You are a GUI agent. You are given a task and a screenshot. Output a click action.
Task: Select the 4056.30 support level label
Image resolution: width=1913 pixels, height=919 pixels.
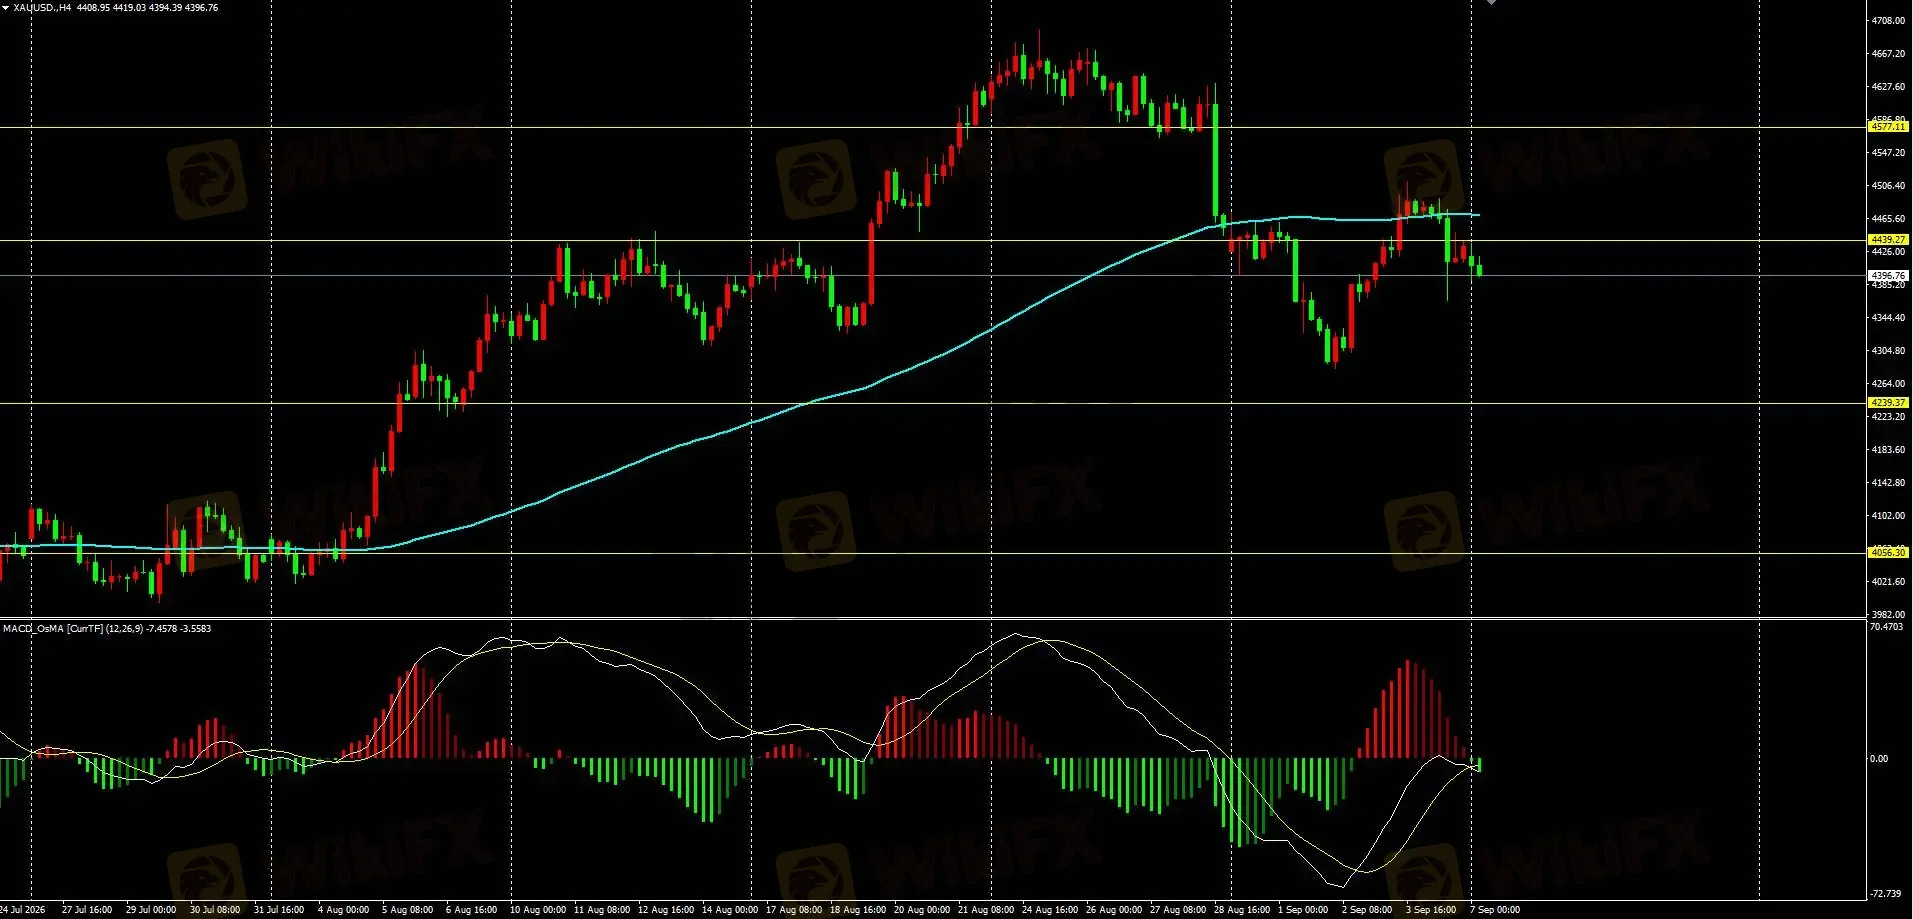pos(1888,552)
